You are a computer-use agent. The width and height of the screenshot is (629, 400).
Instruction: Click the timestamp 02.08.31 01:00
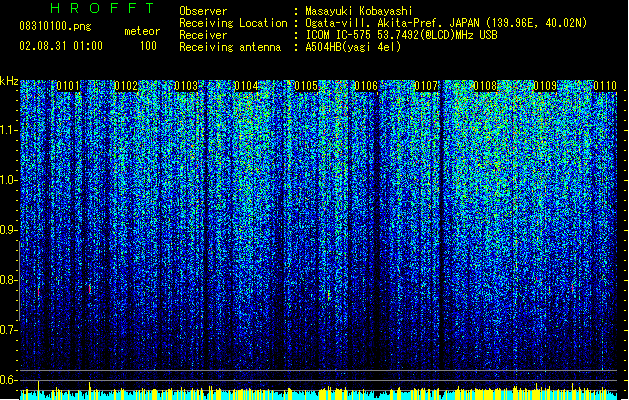61,46
